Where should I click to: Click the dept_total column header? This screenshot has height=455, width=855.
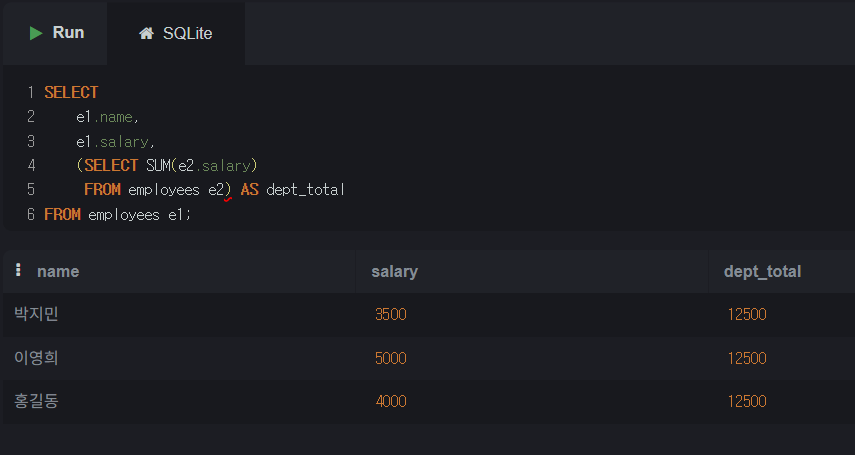[762, 271]
